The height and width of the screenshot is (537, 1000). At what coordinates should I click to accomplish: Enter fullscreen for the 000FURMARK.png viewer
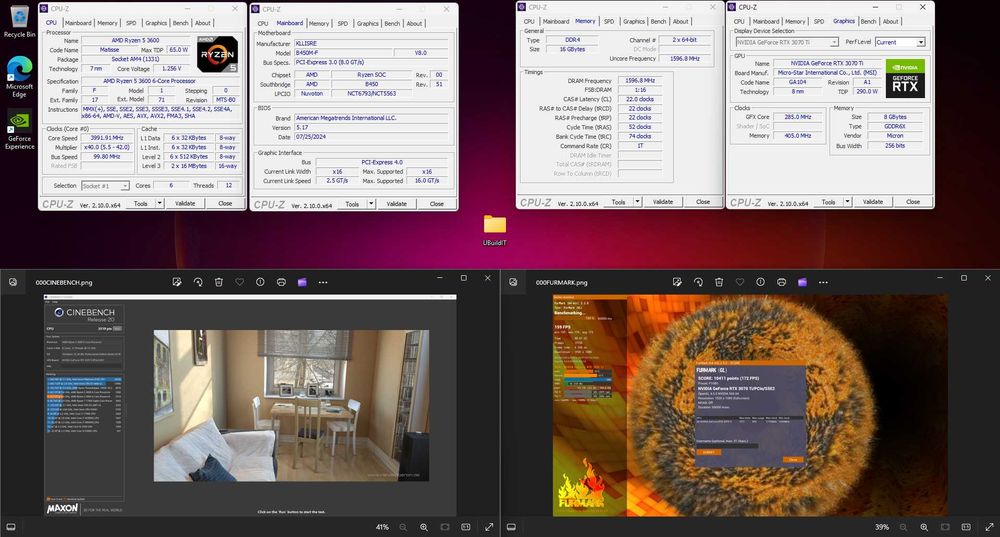pos(989,527)
